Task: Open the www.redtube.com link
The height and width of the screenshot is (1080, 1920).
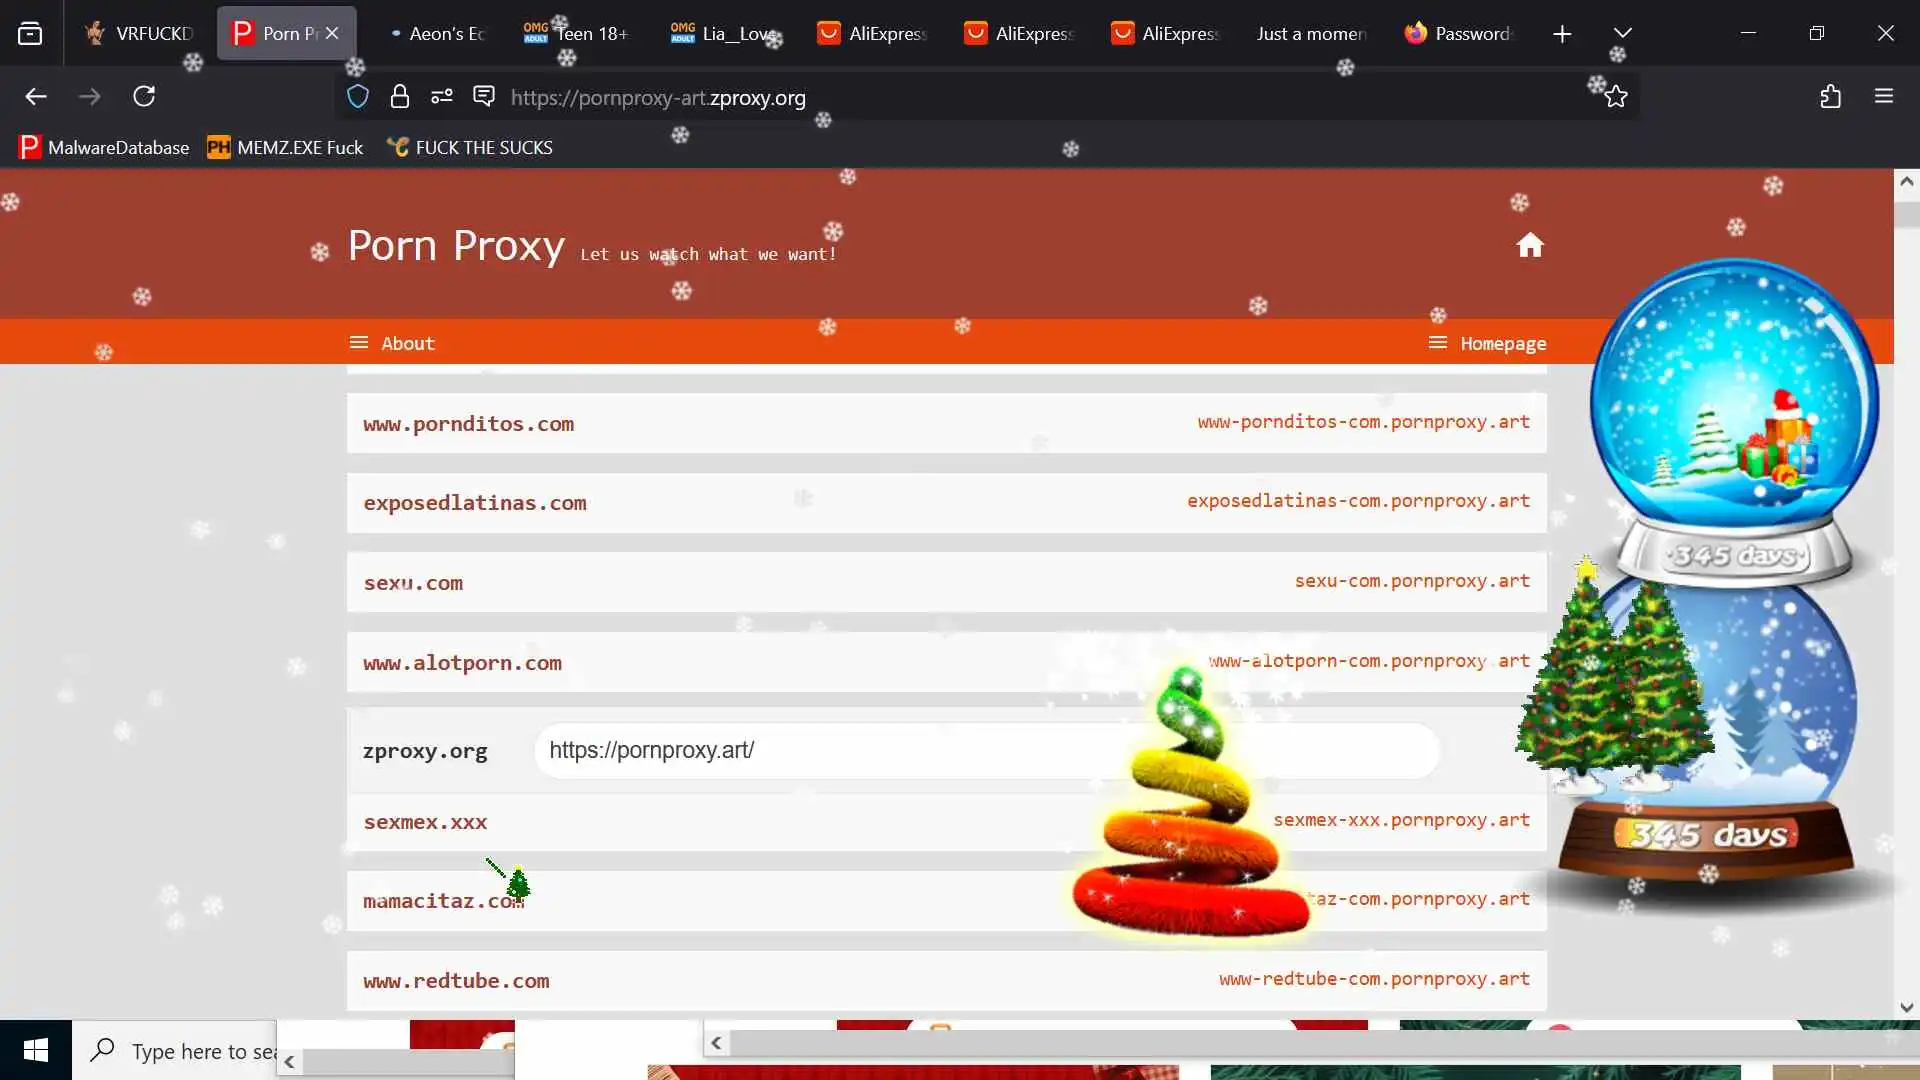Action: point(456,981)
